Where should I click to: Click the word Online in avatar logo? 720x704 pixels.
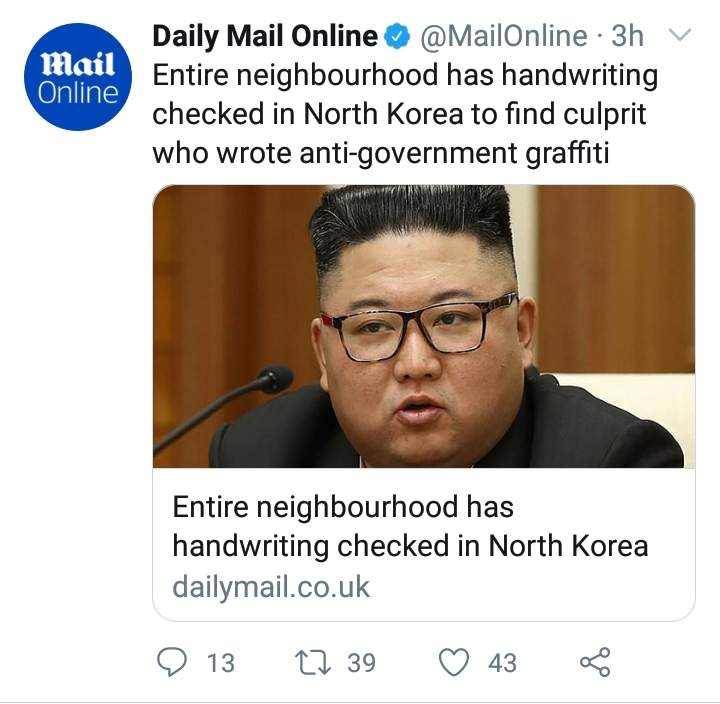point(78,93)
